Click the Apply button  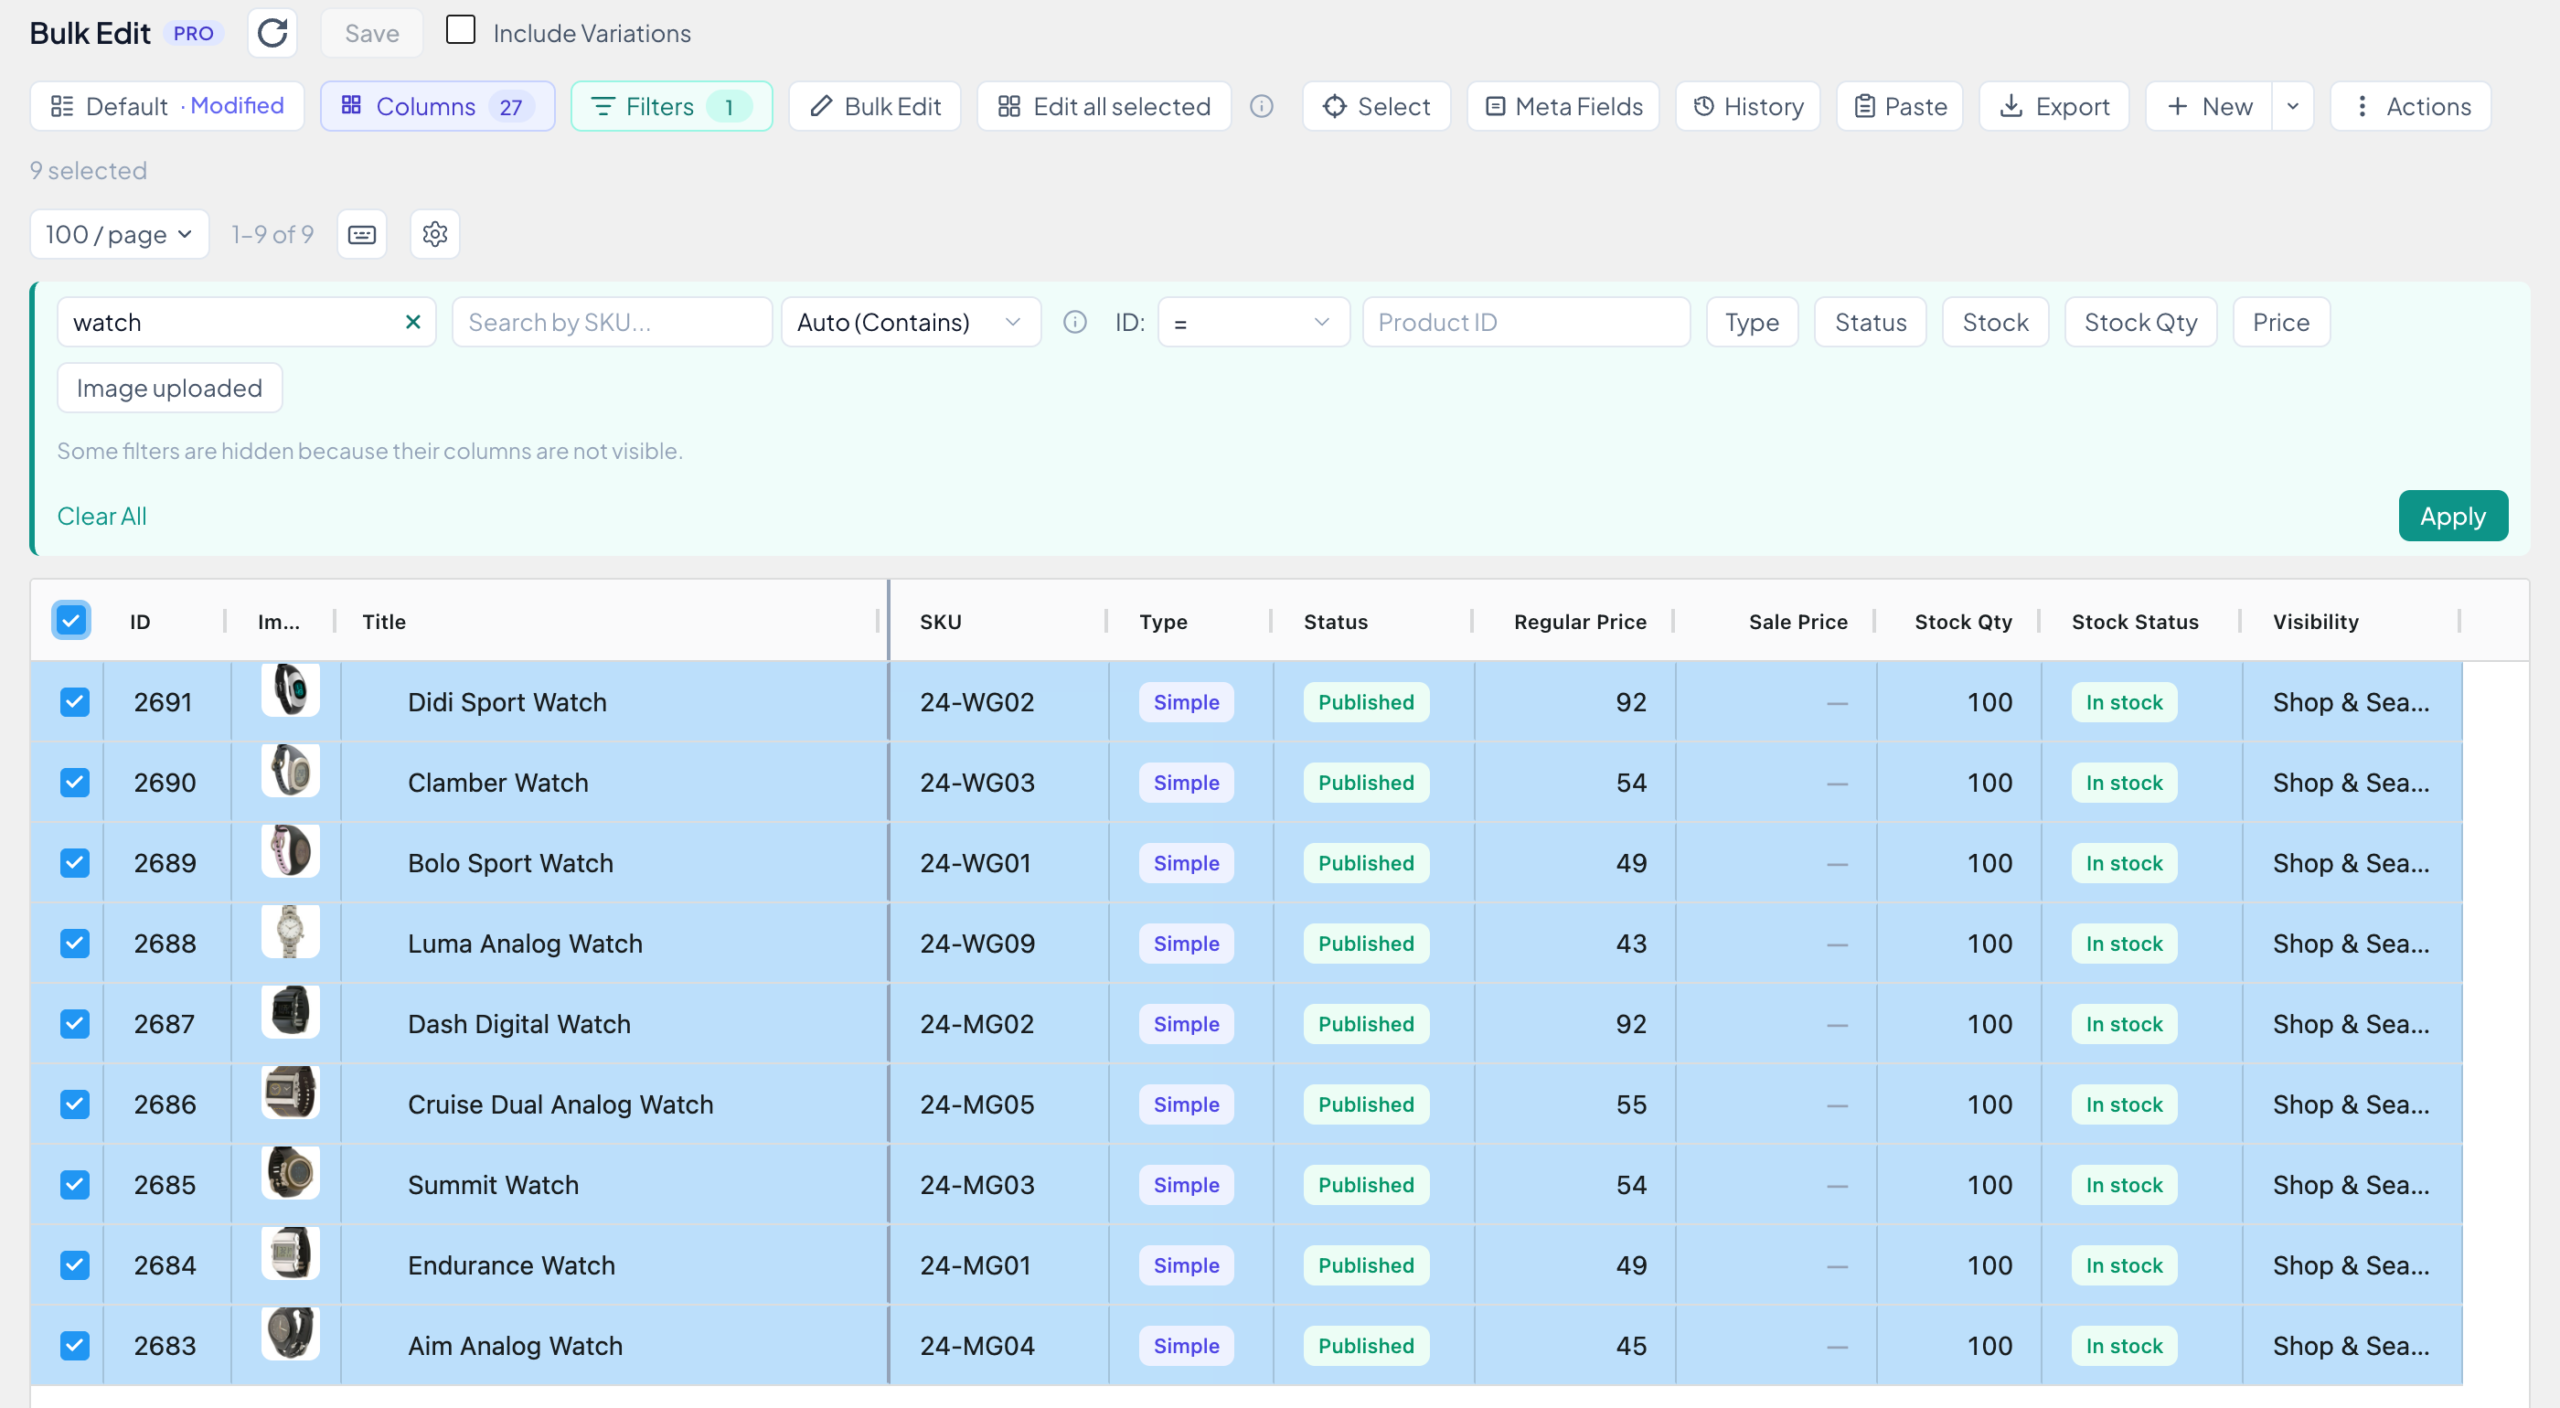(2452, 516)
